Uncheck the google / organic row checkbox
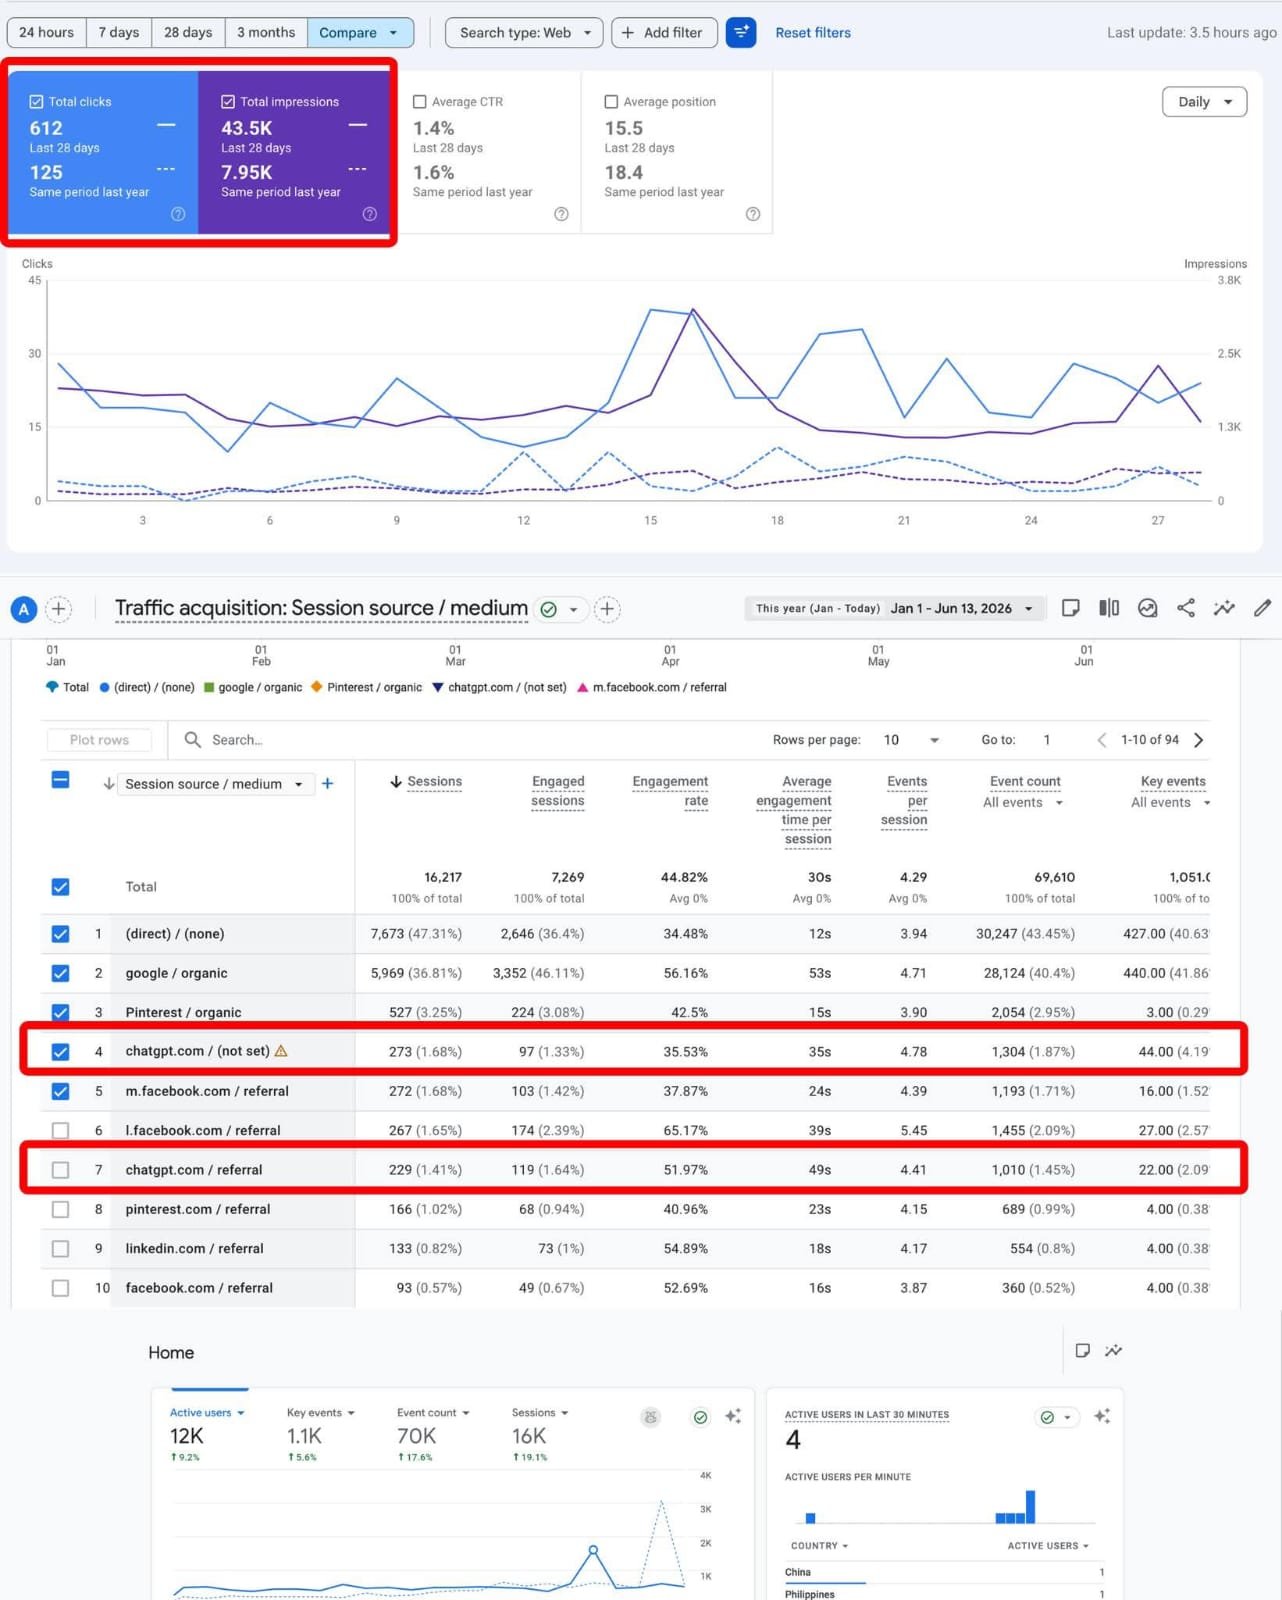The height and width of the screenshot is (1600, 1282). pos(61,973)
